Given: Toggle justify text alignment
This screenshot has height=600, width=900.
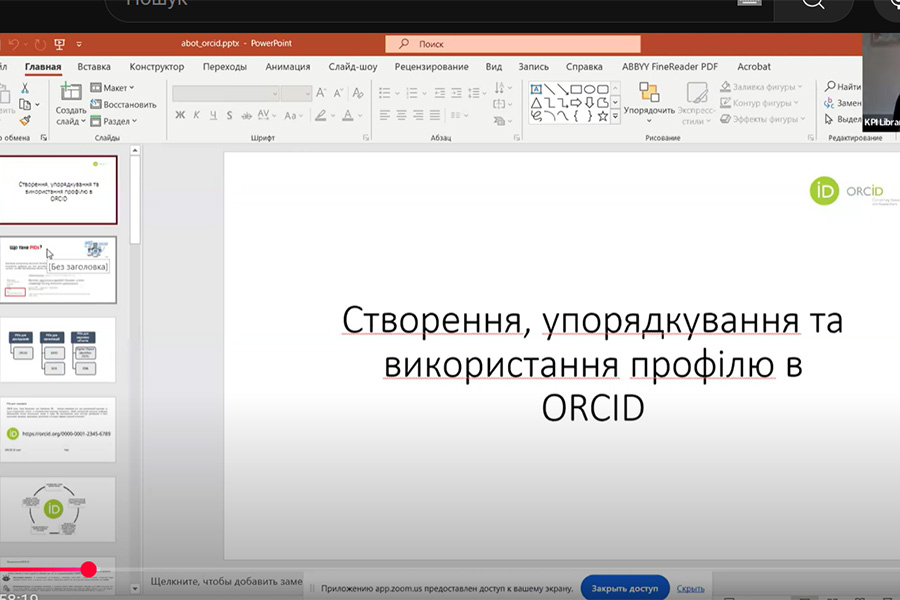Looking at the screenshot, I should (x=435, y=115).
